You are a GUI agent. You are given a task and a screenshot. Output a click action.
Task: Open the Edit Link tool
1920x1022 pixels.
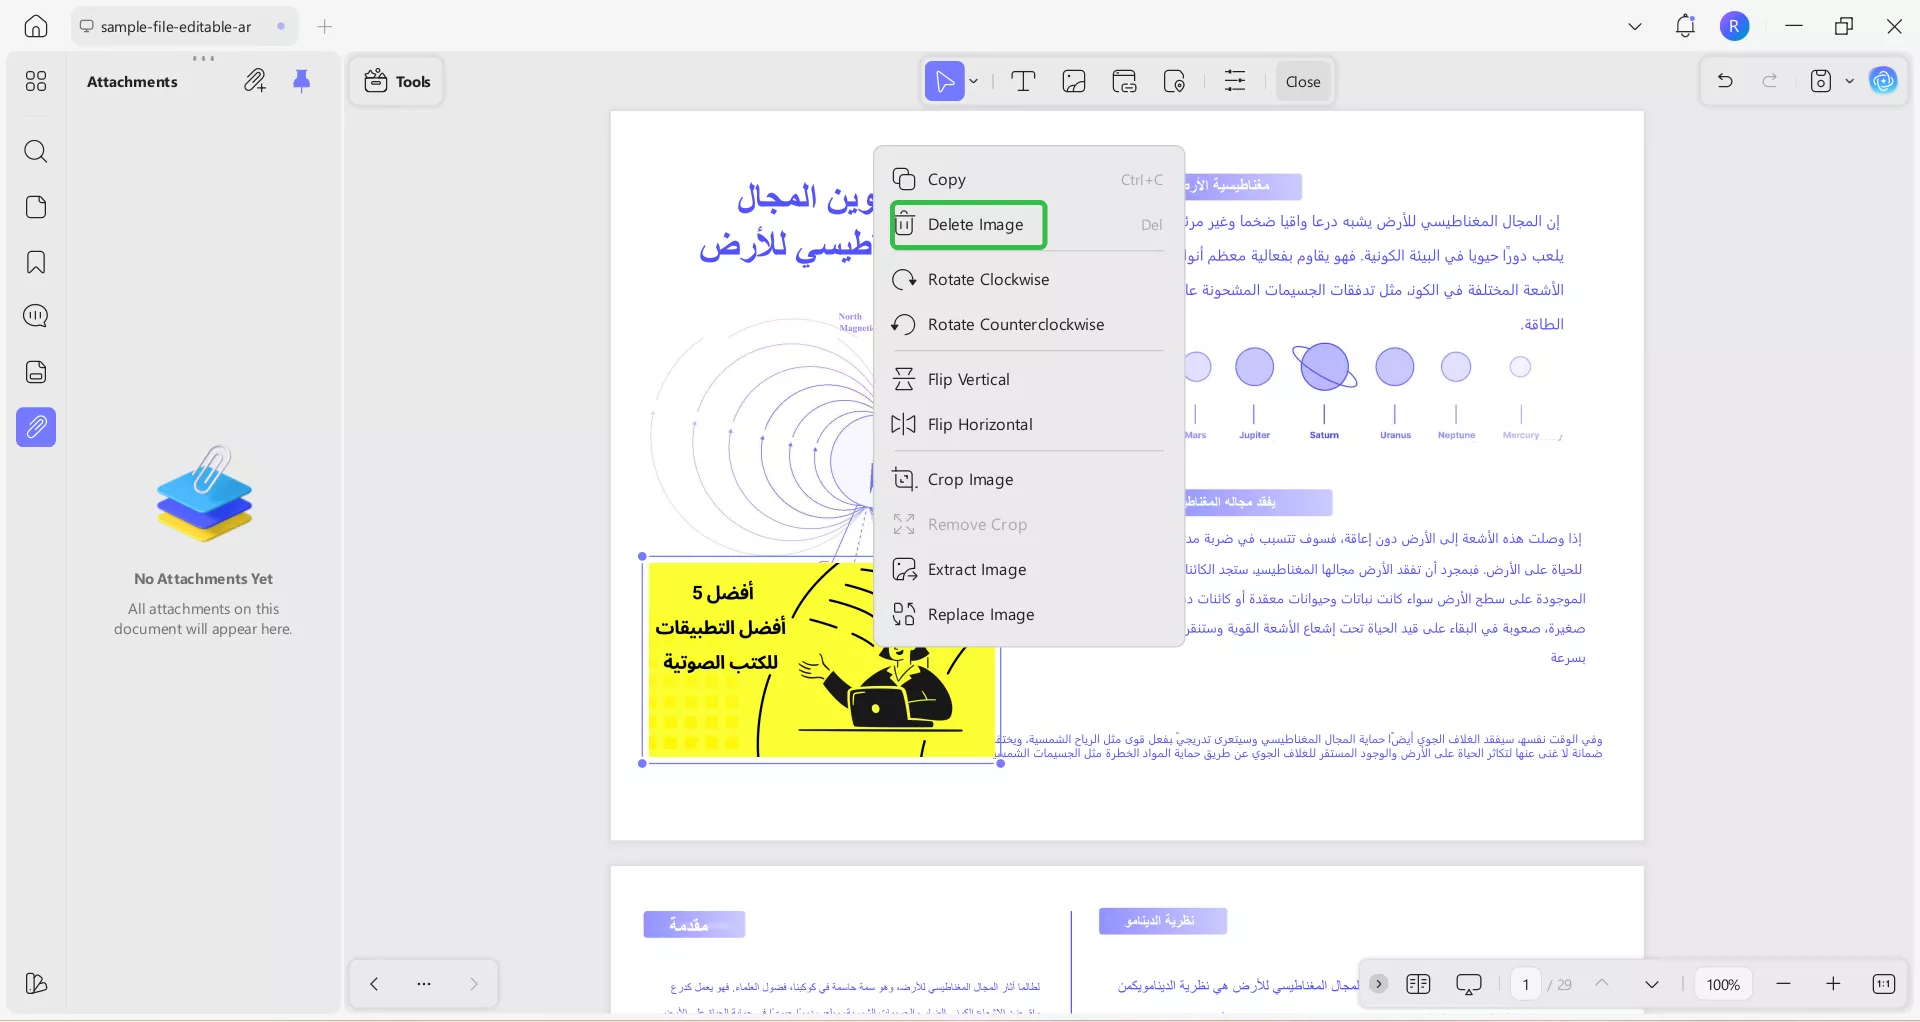pos(1124,81)
